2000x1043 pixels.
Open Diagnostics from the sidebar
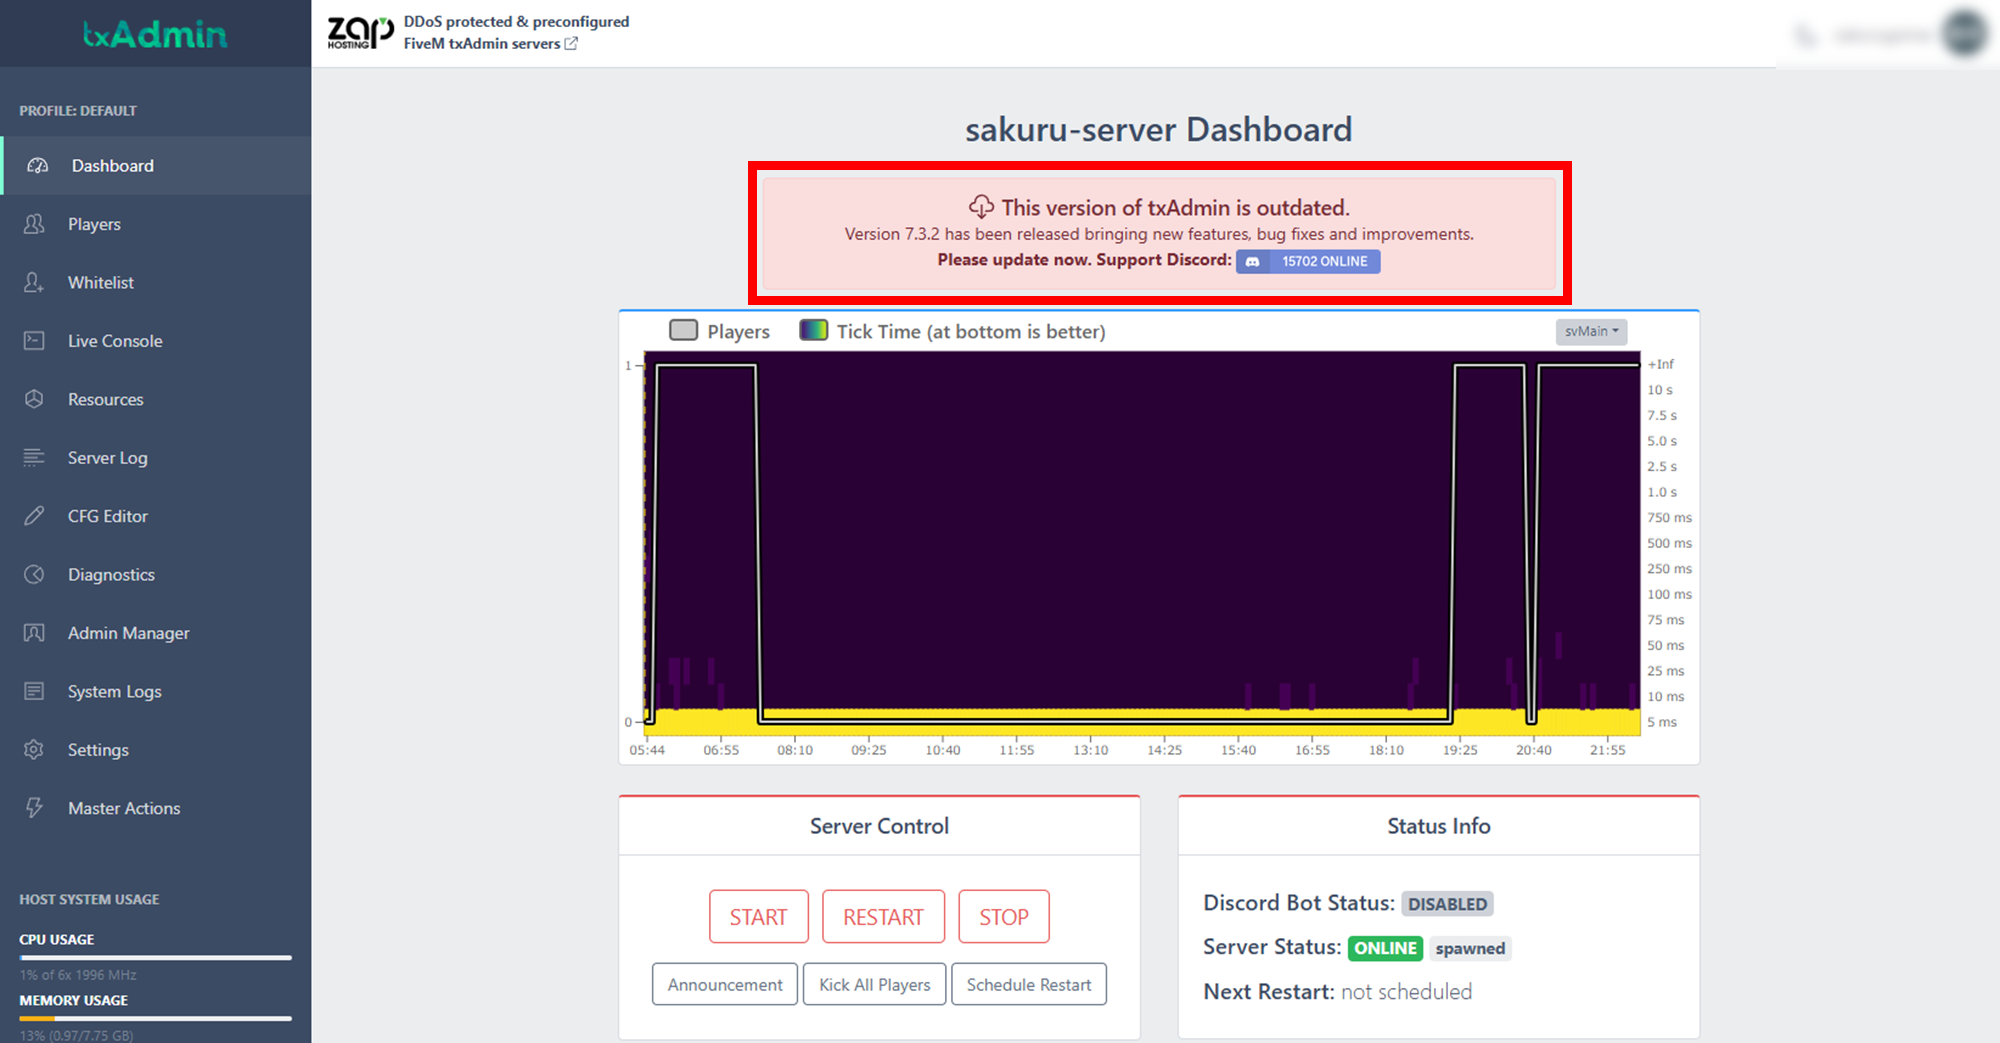click(111, 575)
